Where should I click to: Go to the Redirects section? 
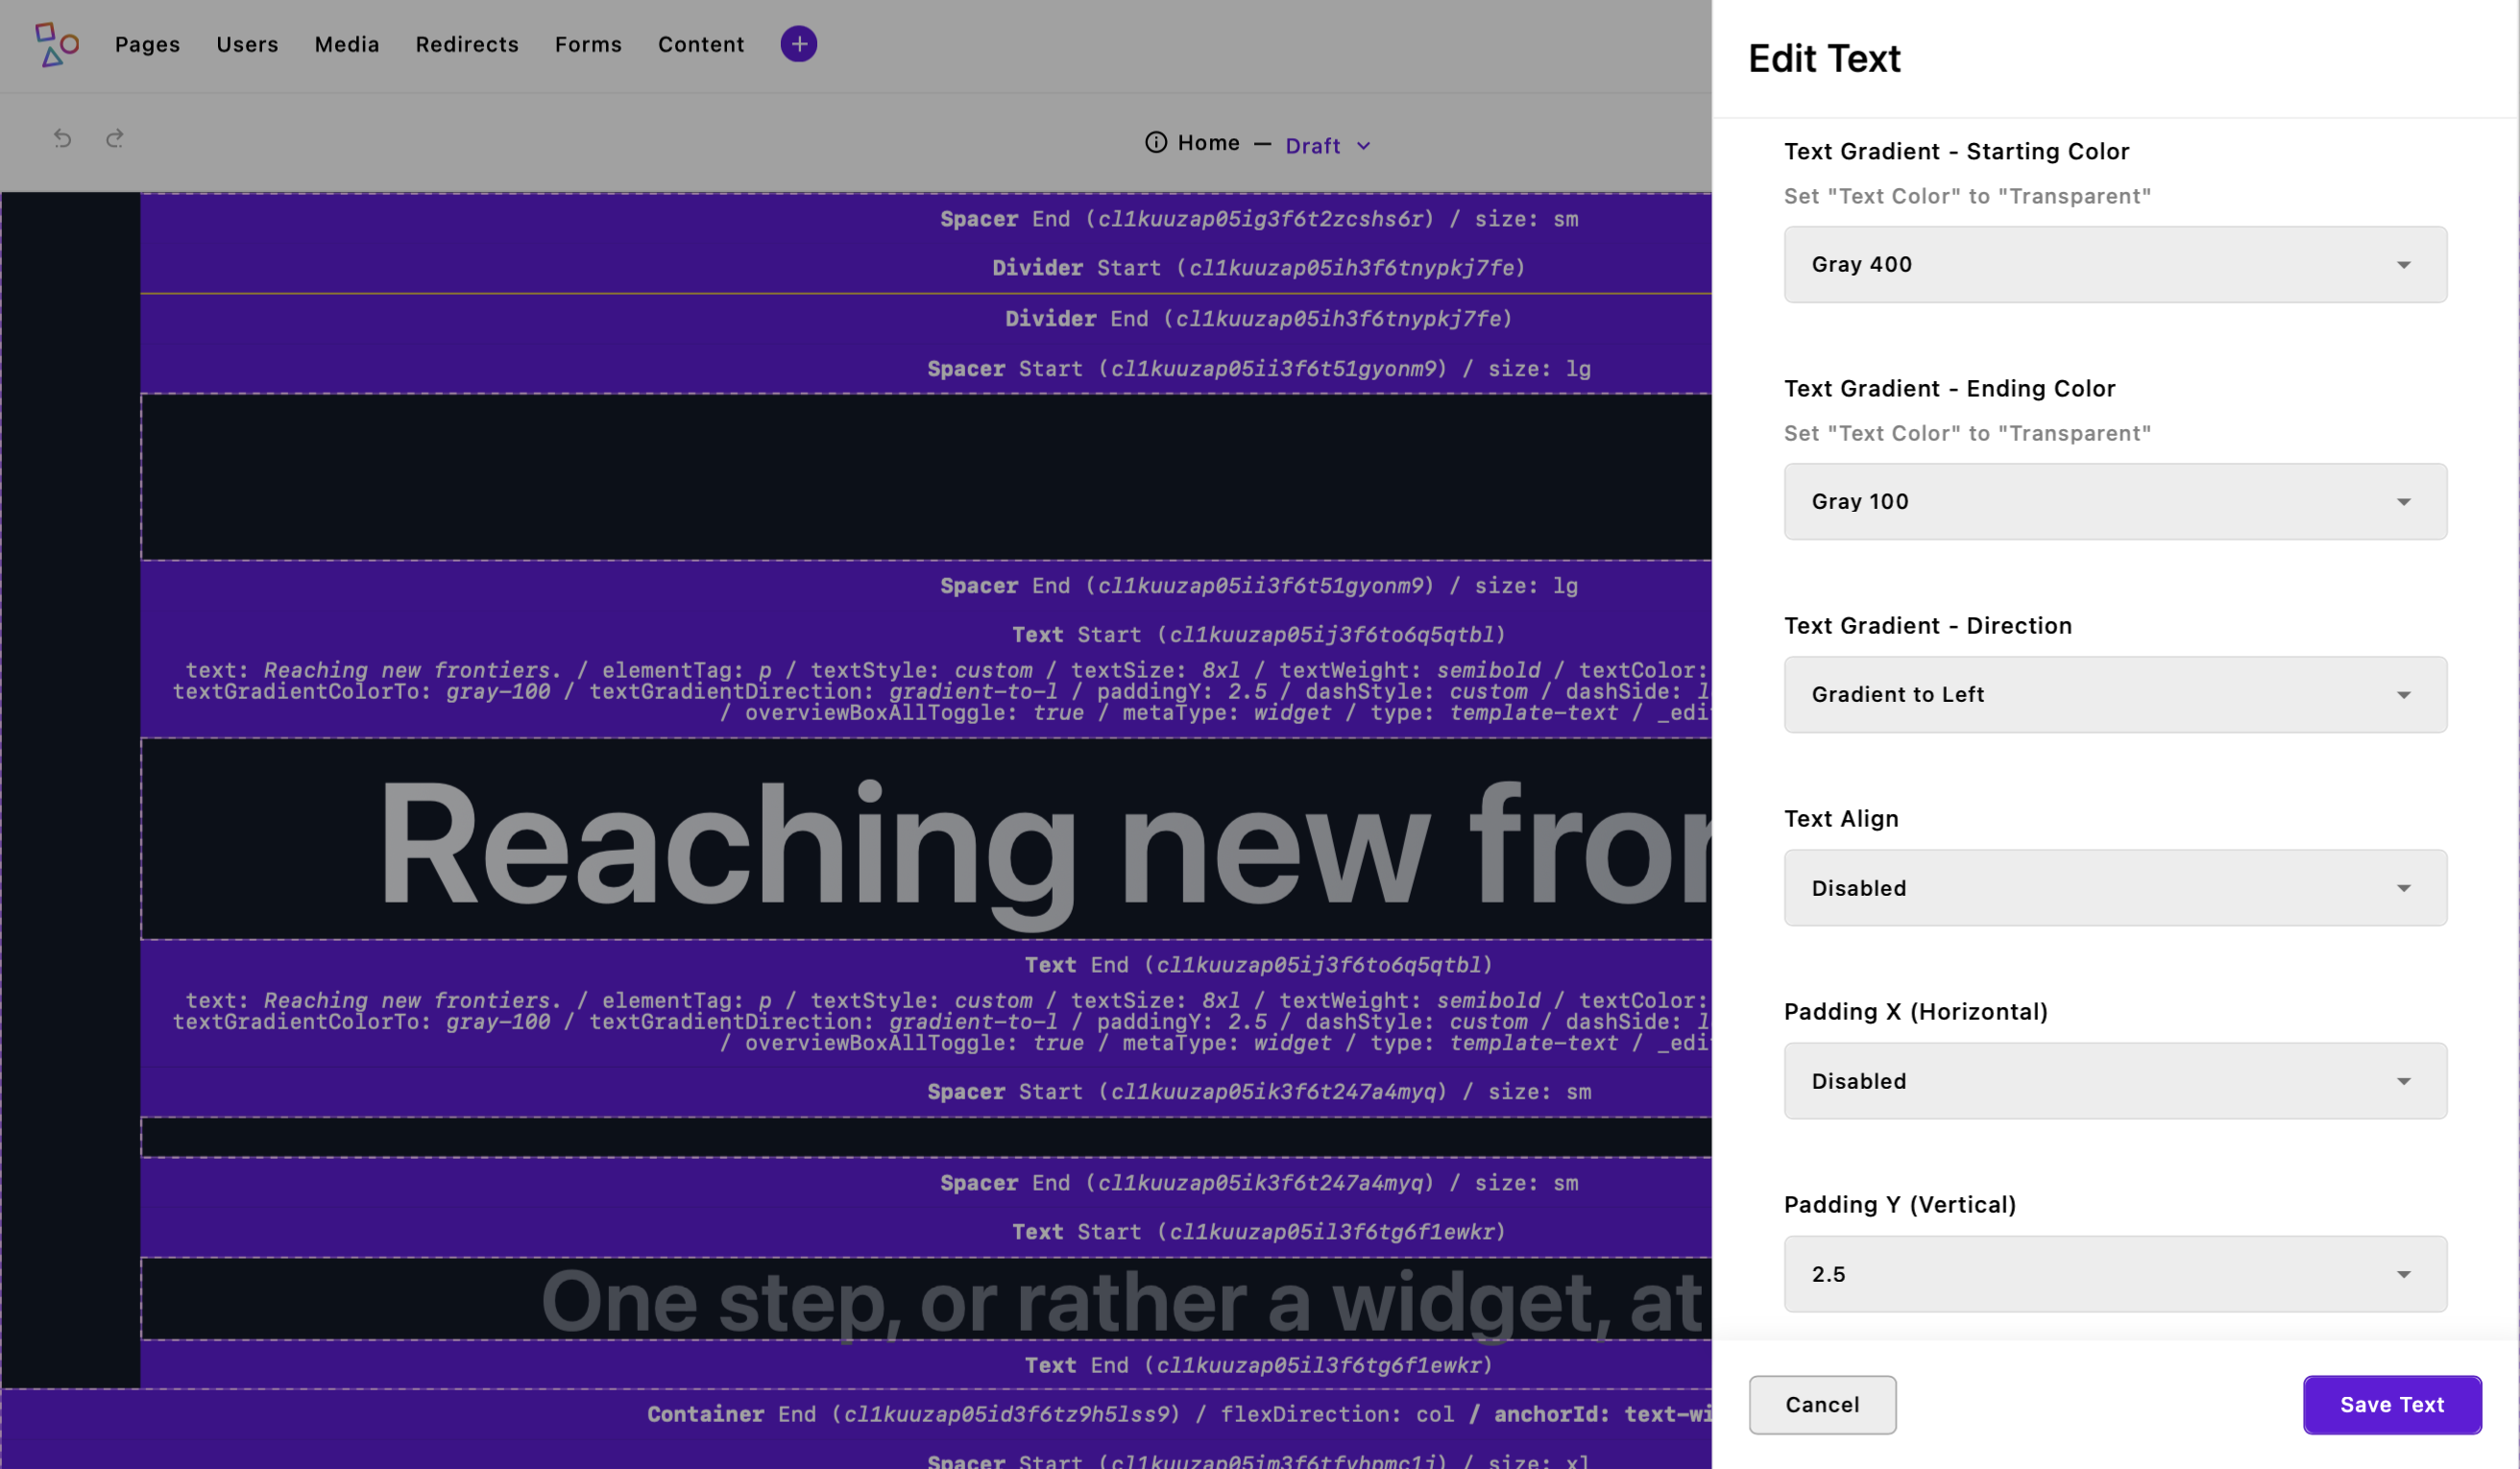(x=466, y=44)
